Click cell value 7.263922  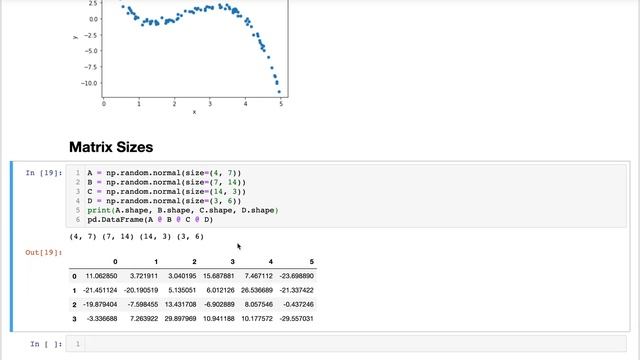[x=144, y=319]
